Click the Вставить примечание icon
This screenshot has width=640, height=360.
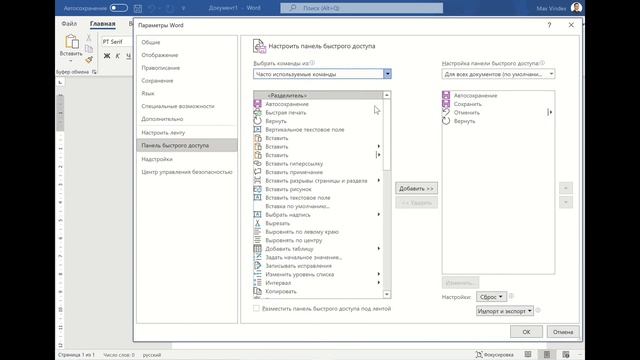coord(258,172)
